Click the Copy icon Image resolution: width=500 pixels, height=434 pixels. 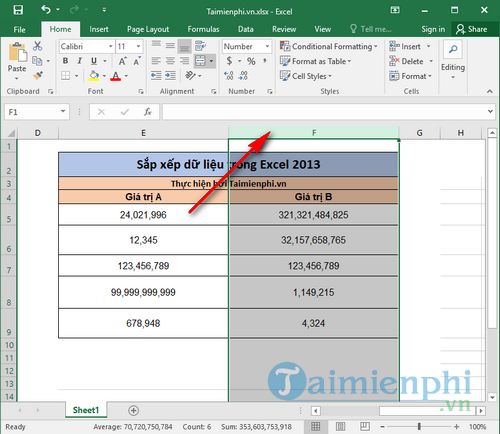tap(37, 61)
